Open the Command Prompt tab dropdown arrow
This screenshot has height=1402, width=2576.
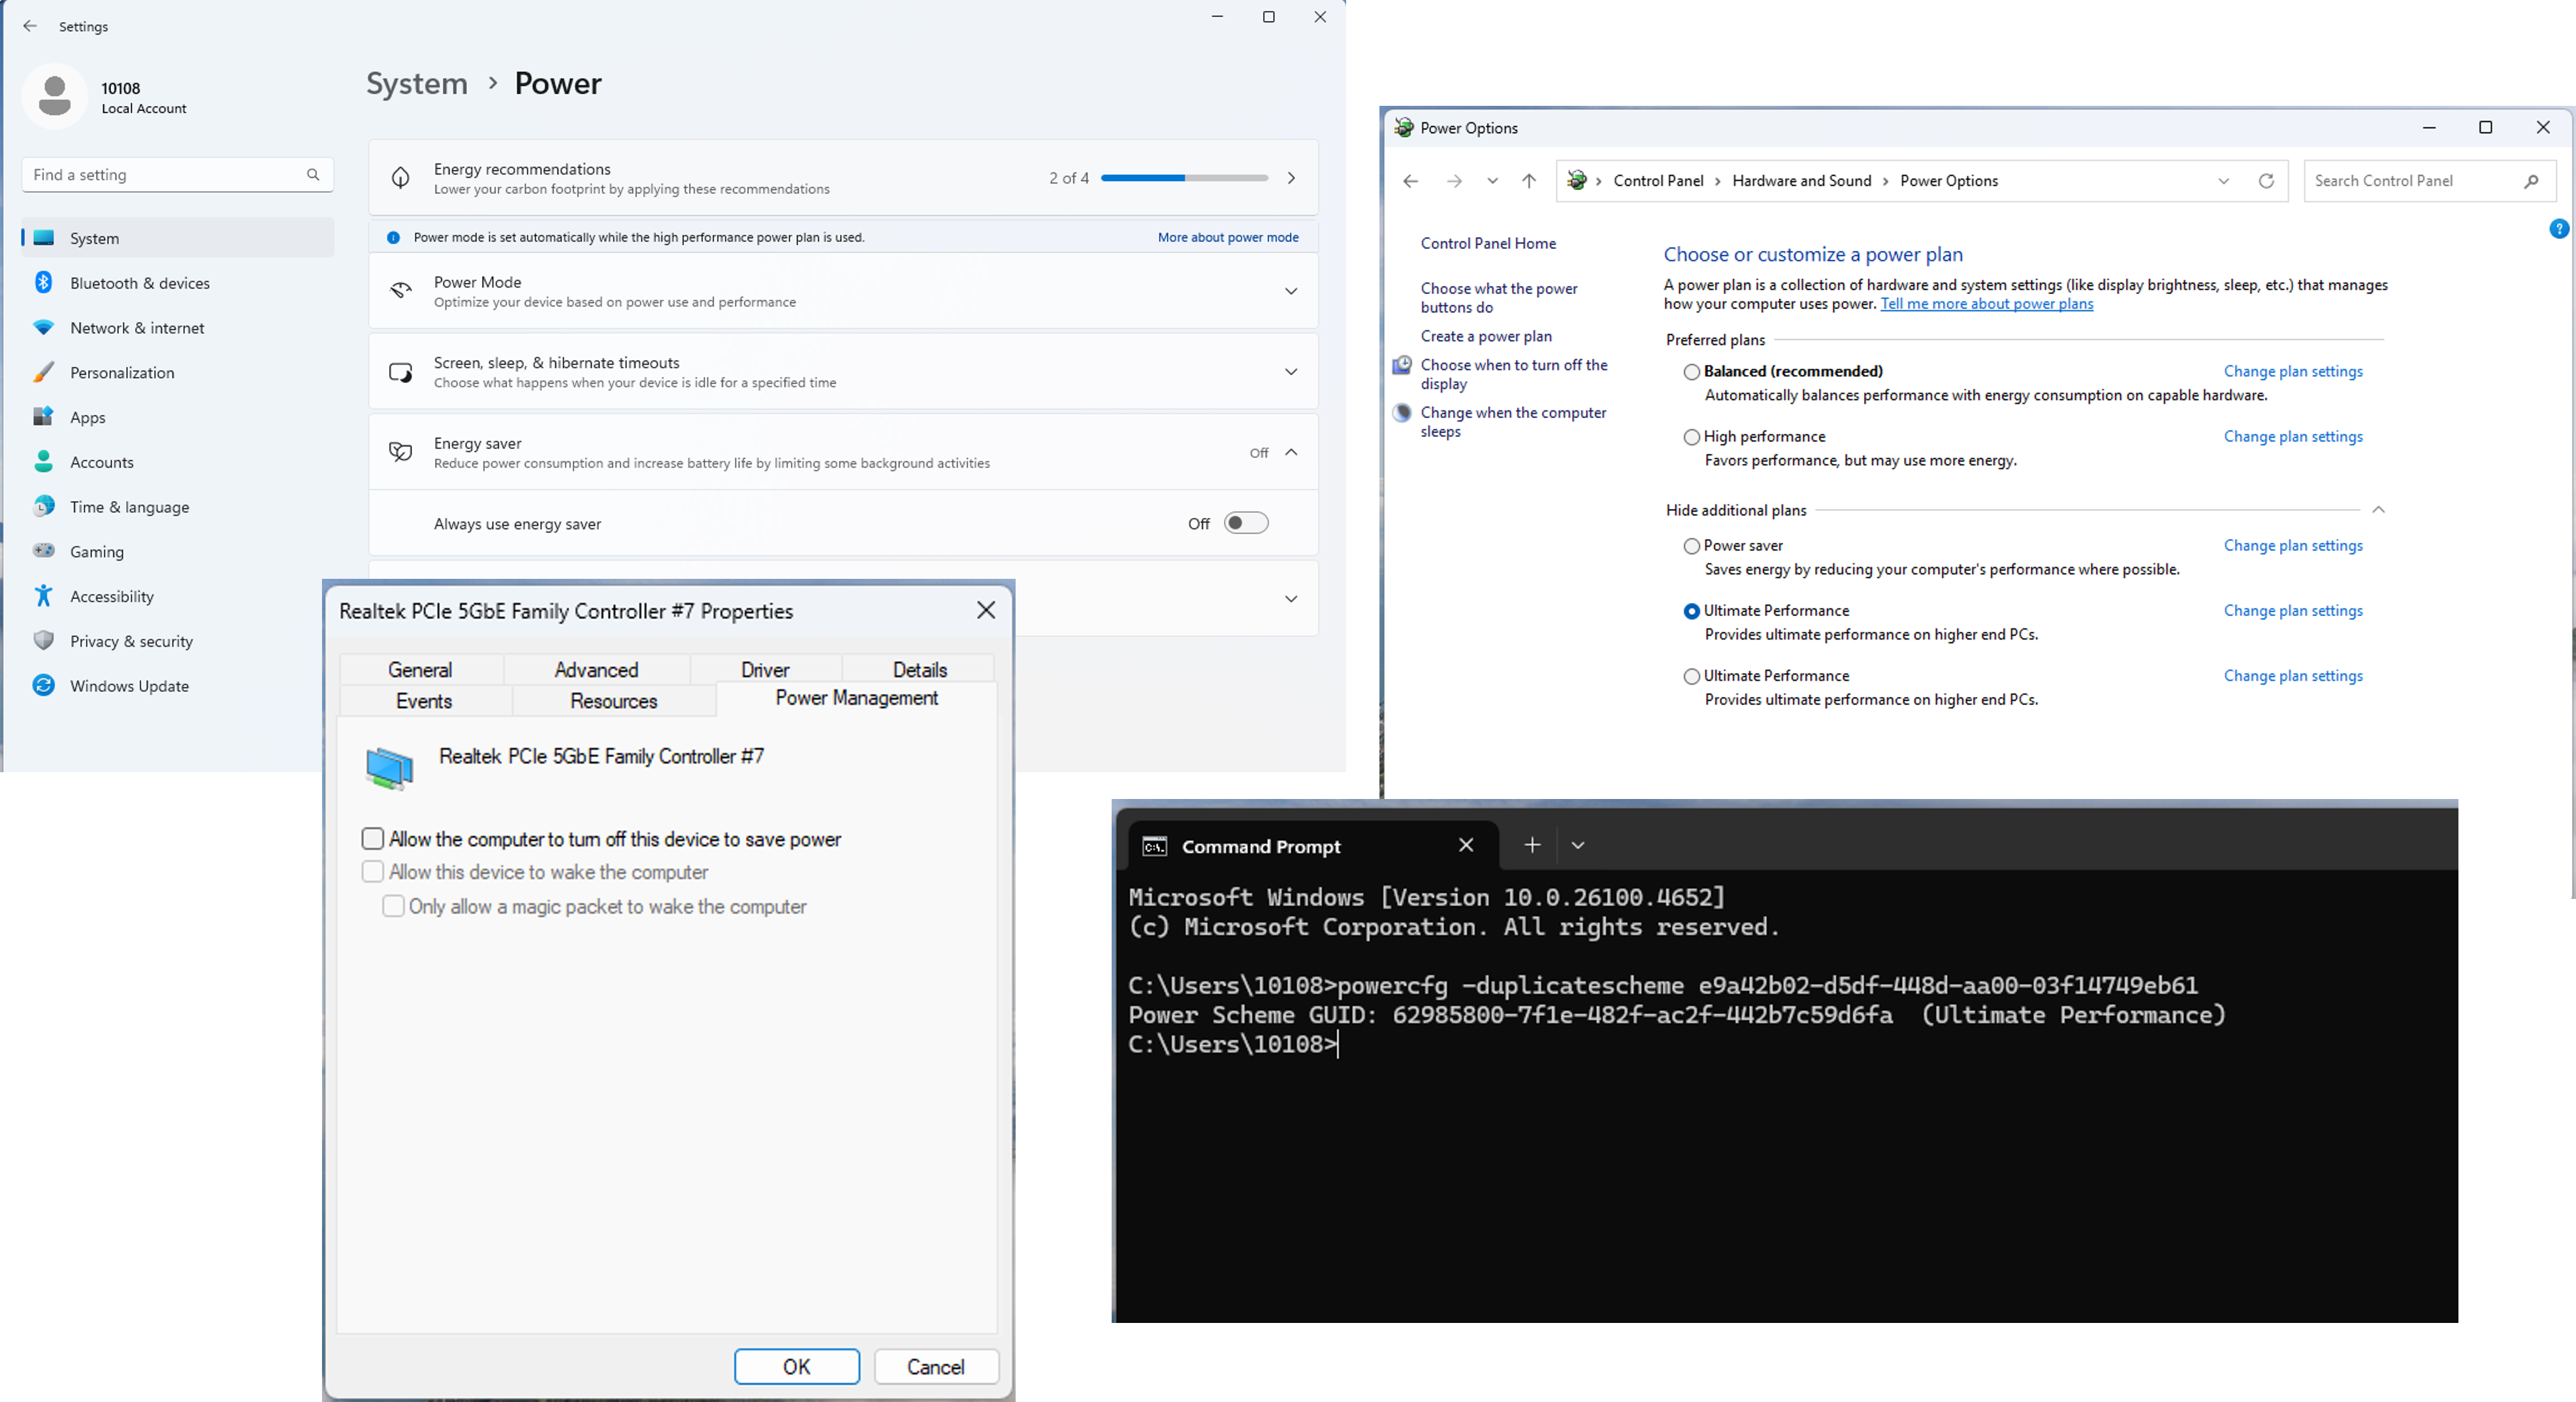click(1577, 845)
